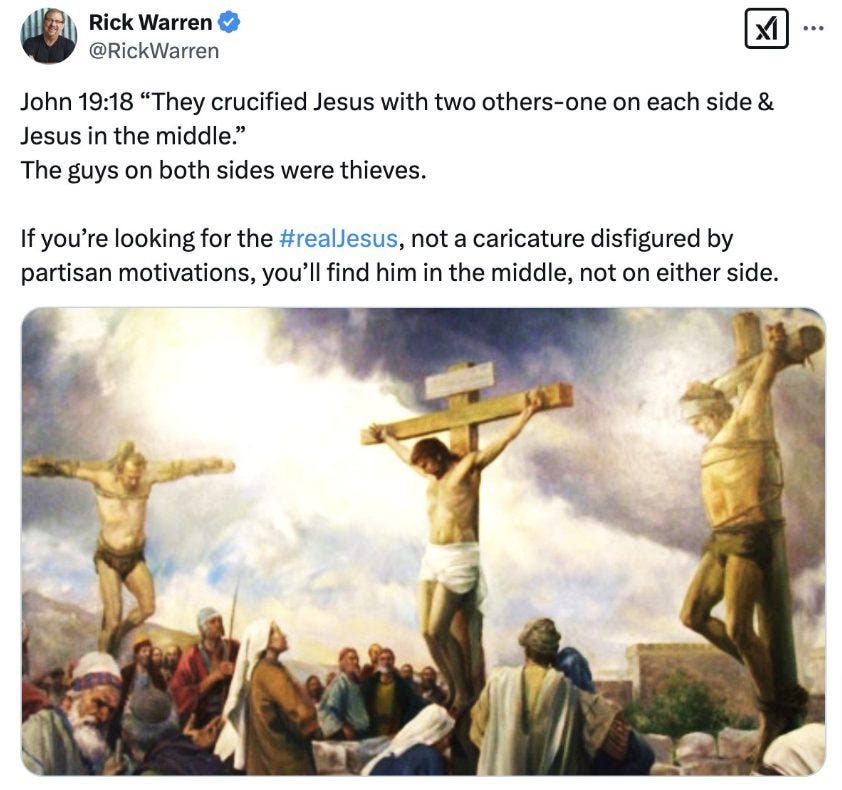Click the central cross in the painting

pyautogui.click(x=464, y=419)
